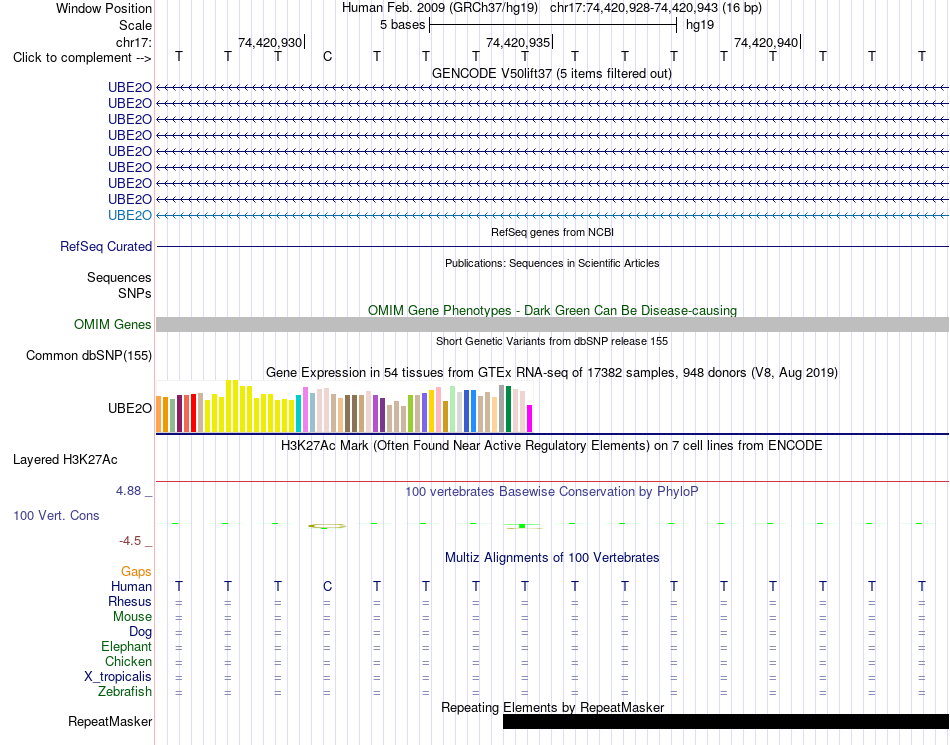Click the C base in the Human alignment row

(327, 586)
